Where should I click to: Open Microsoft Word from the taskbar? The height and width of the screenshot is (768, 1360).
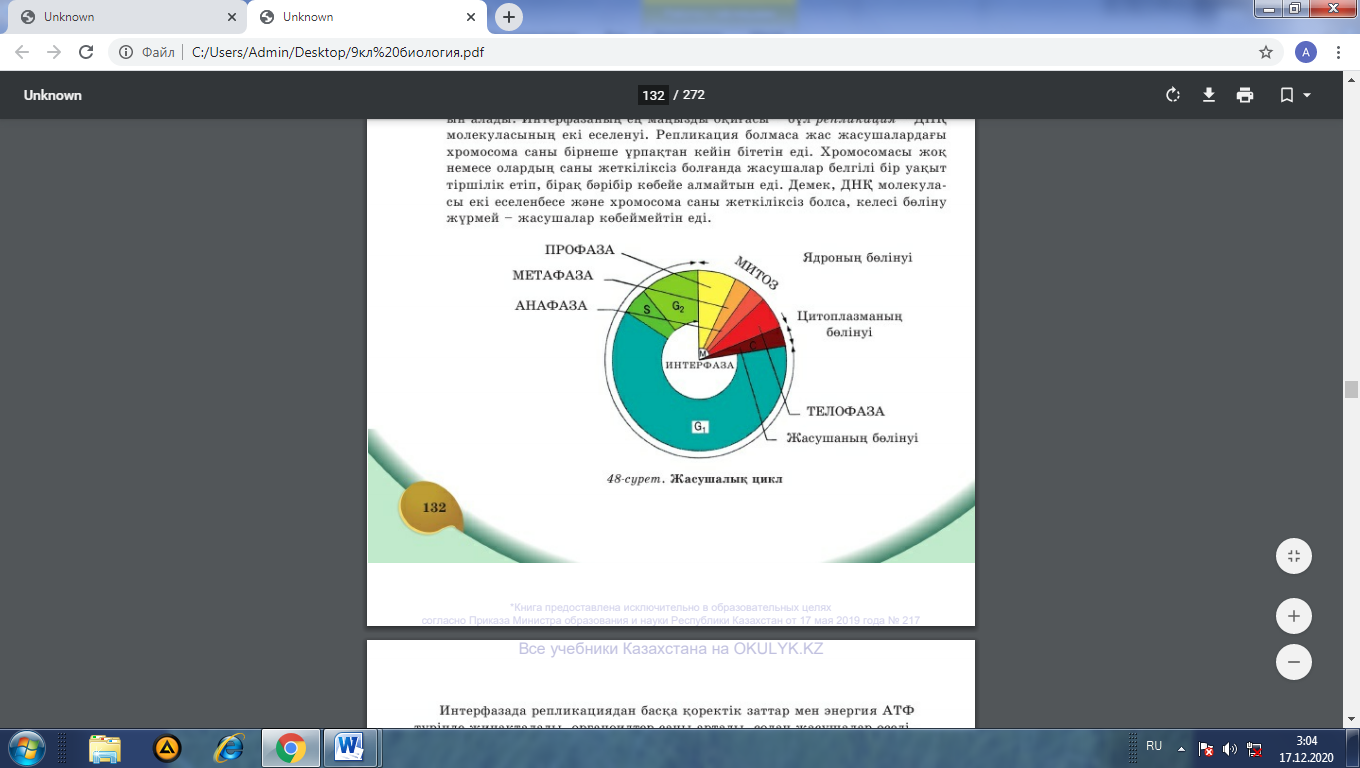point(349,747)
